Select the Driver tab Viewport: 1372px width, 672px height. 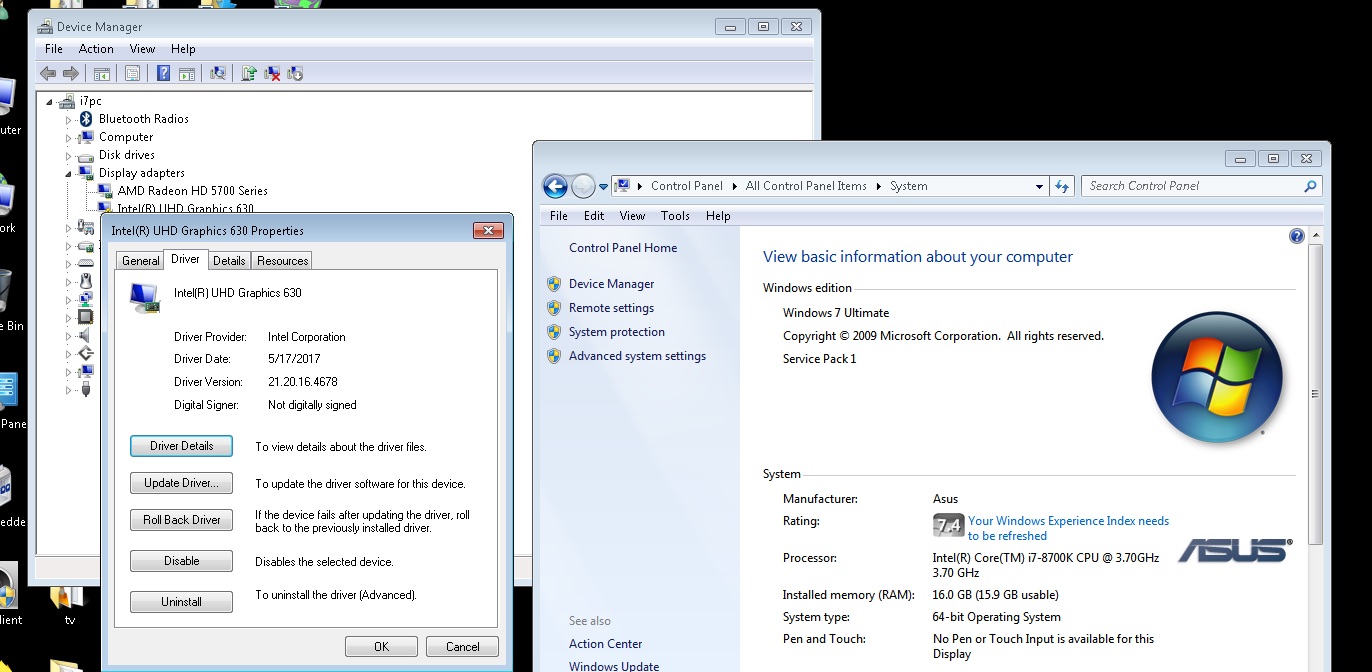(x=185, y=259)
